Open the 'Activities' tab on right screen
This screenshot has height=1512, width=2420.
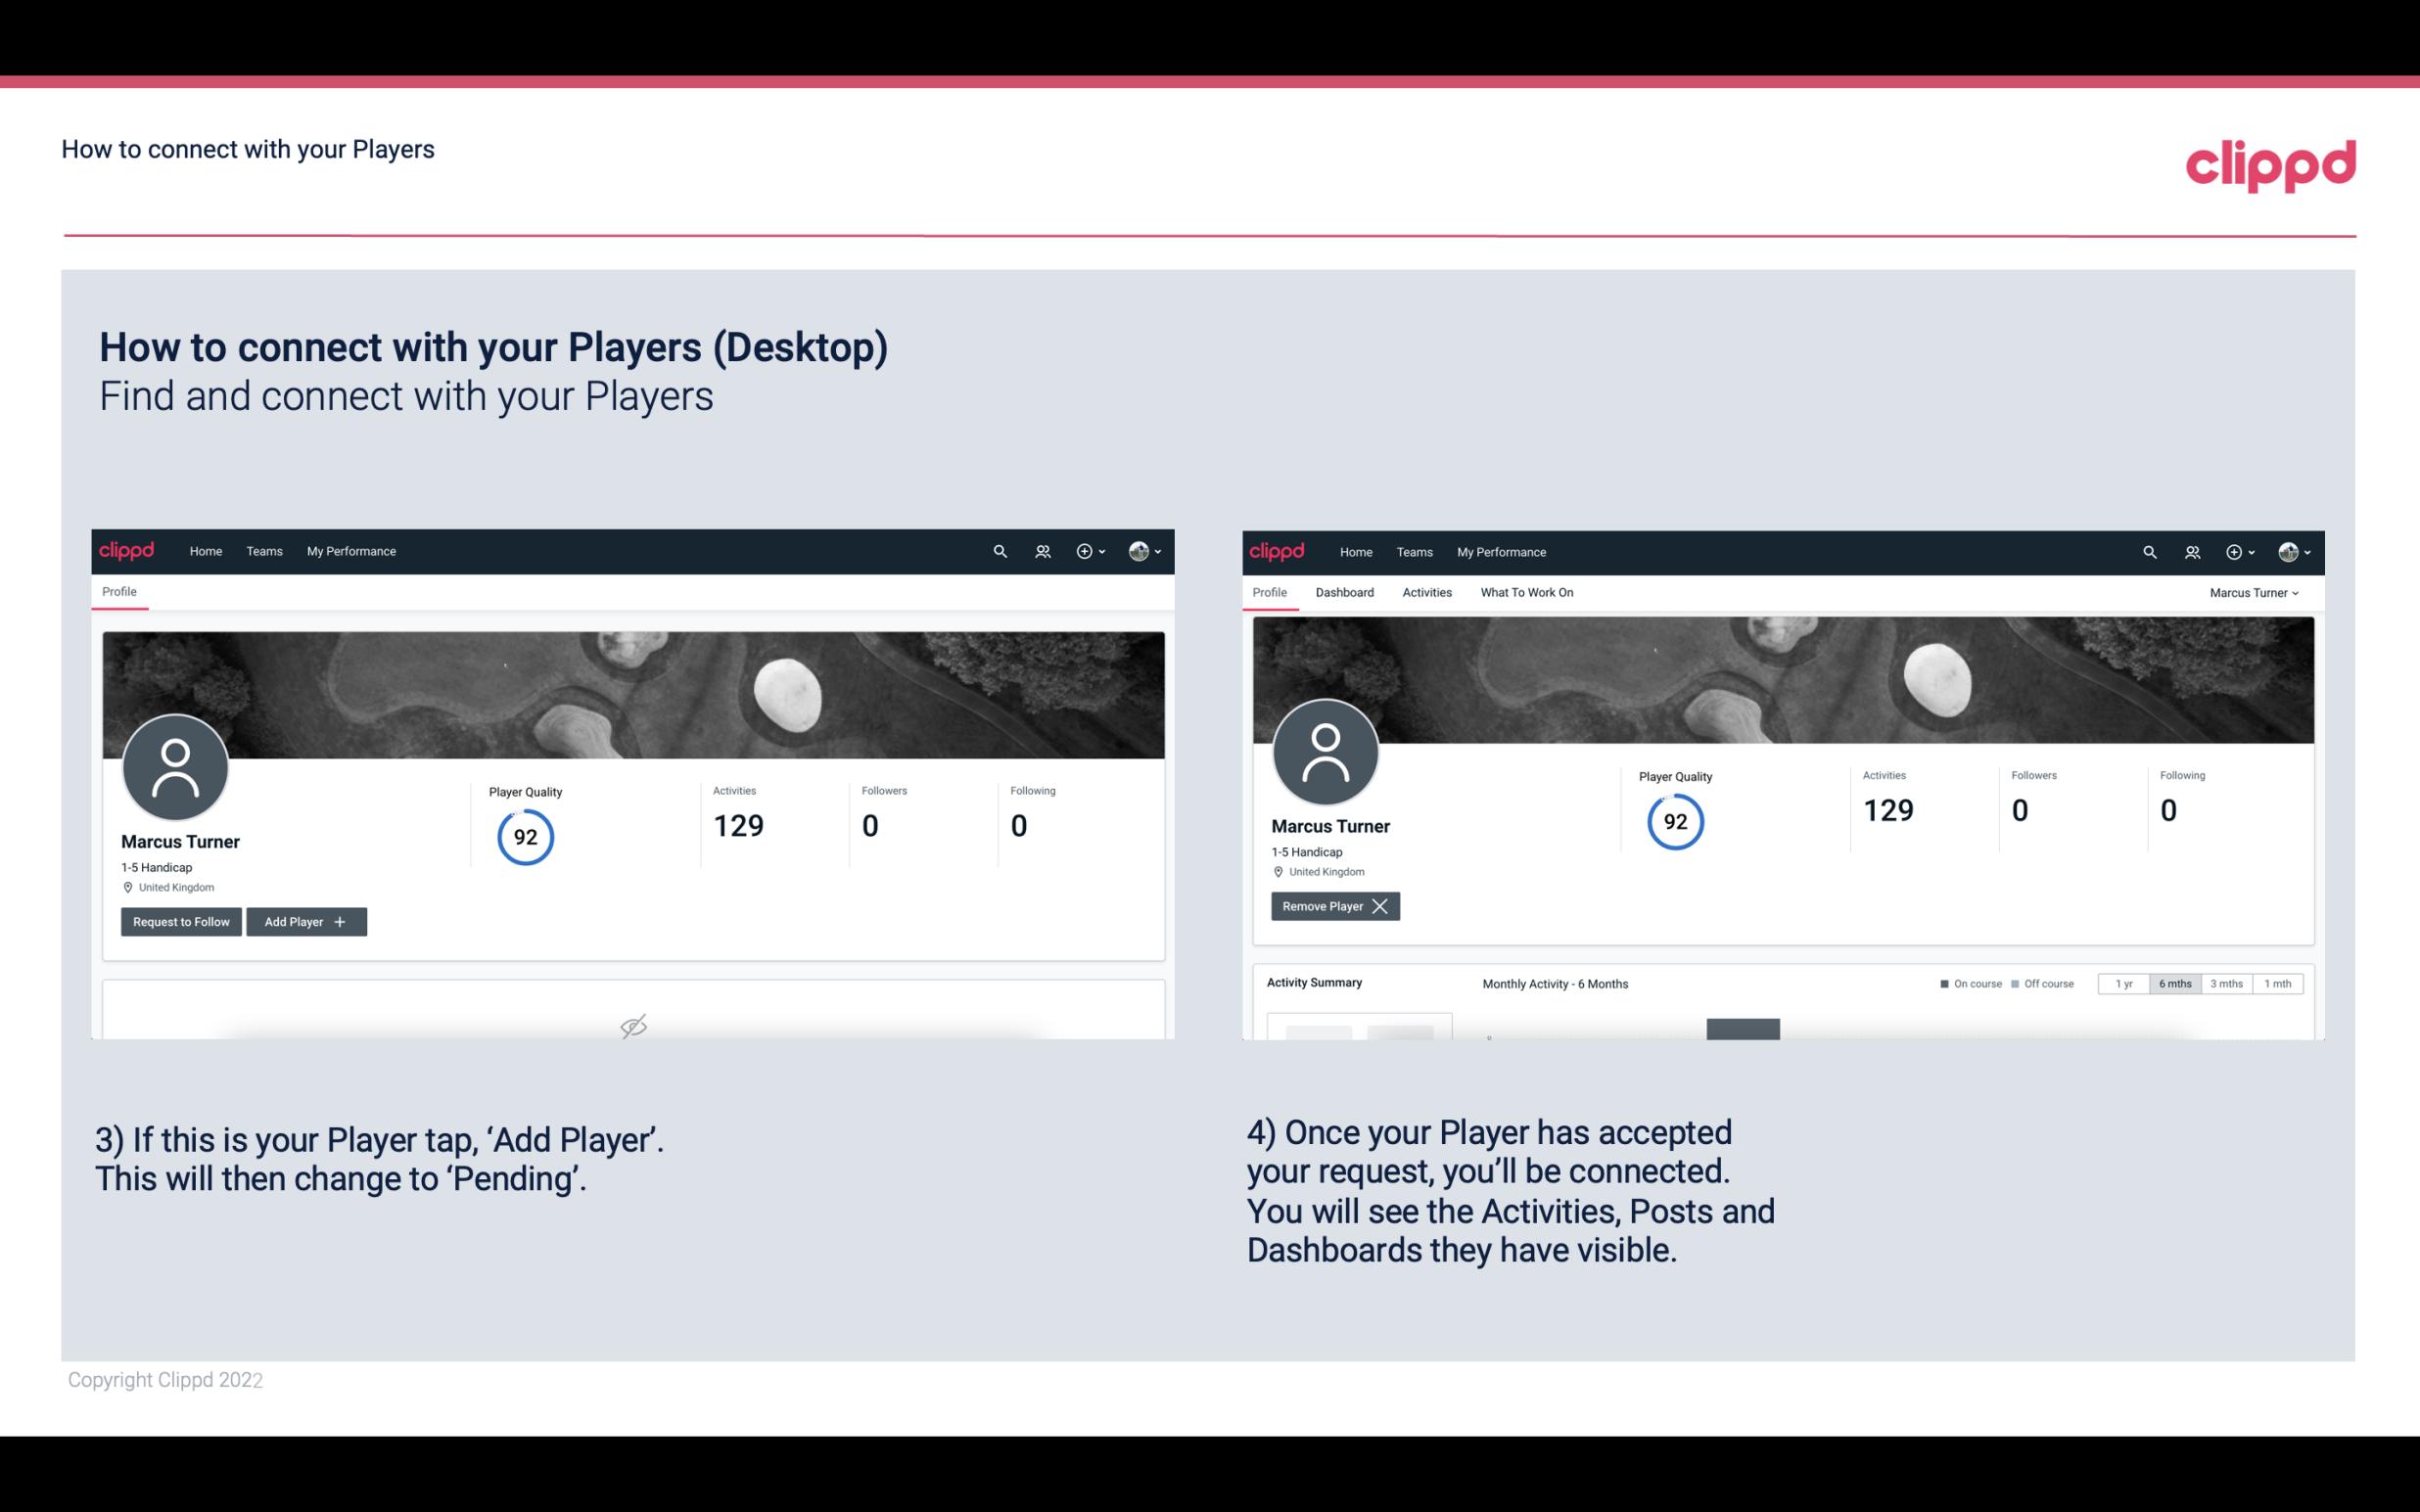point(1427,592)
